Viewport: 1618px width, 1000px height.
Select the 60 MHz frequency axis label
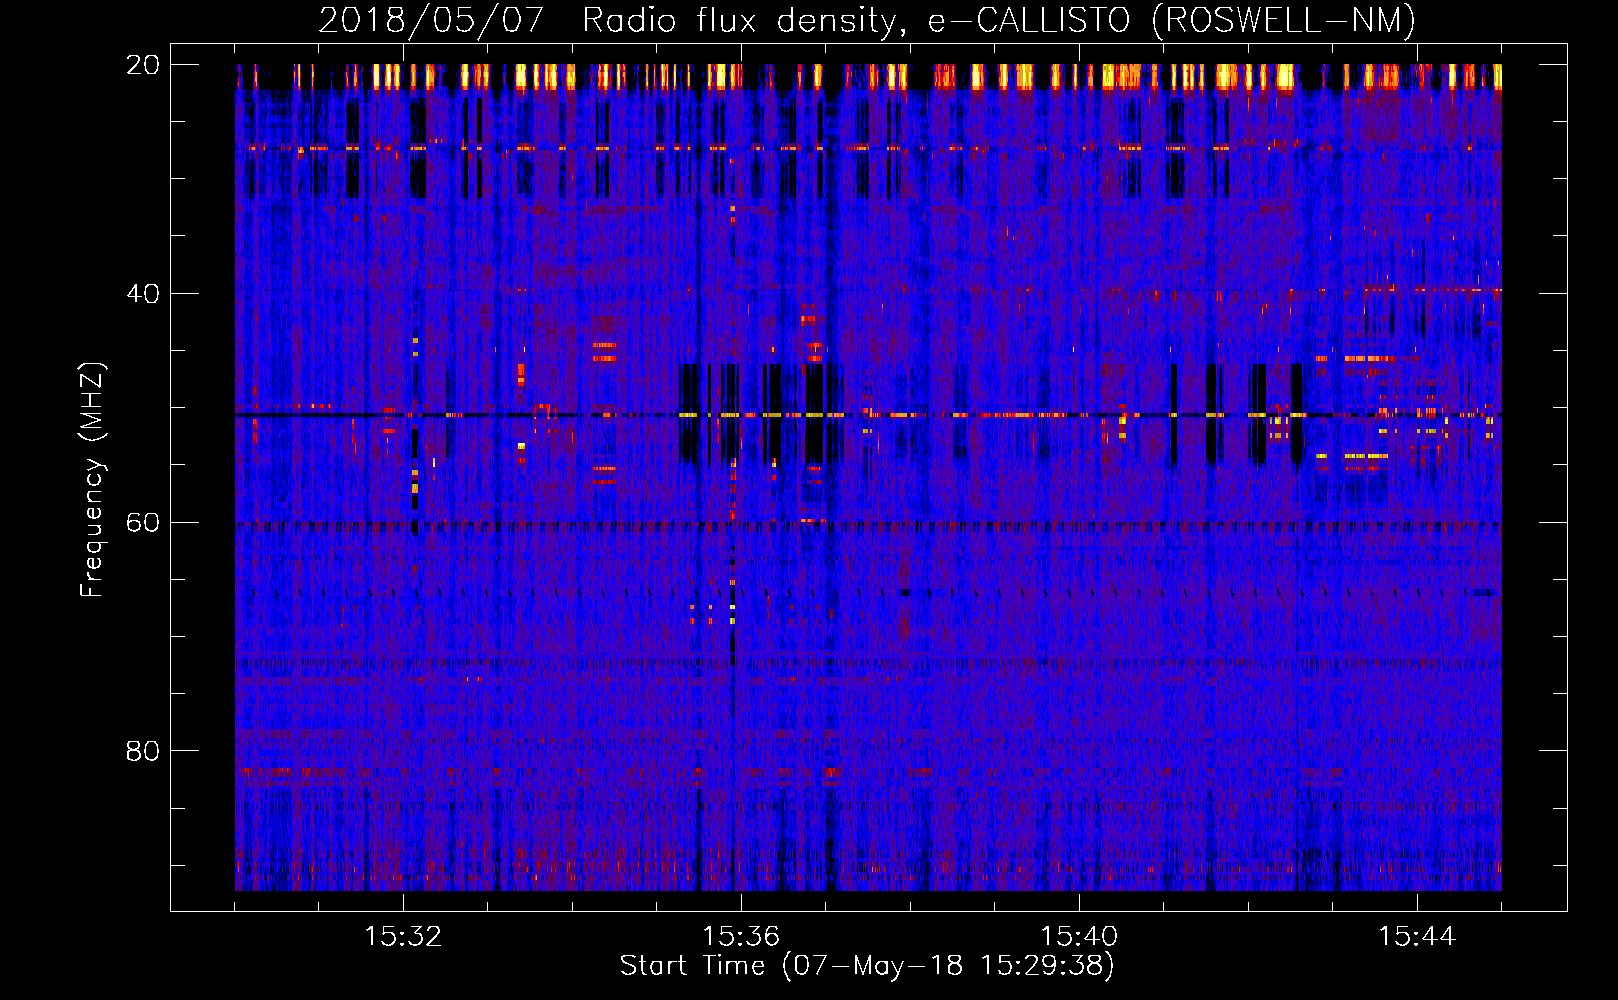pyautogui.click(x=142, y=522)
